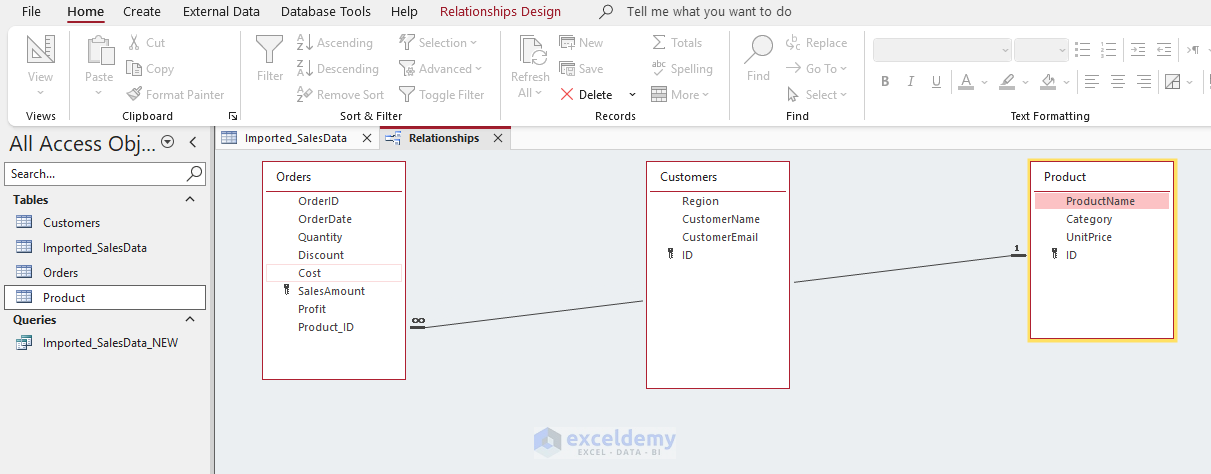Collapse the Tables group in navigation pane
Image resolution: width=1211 pixels, height=474 pixels.
pyautogui.click(x=190, y=200)
